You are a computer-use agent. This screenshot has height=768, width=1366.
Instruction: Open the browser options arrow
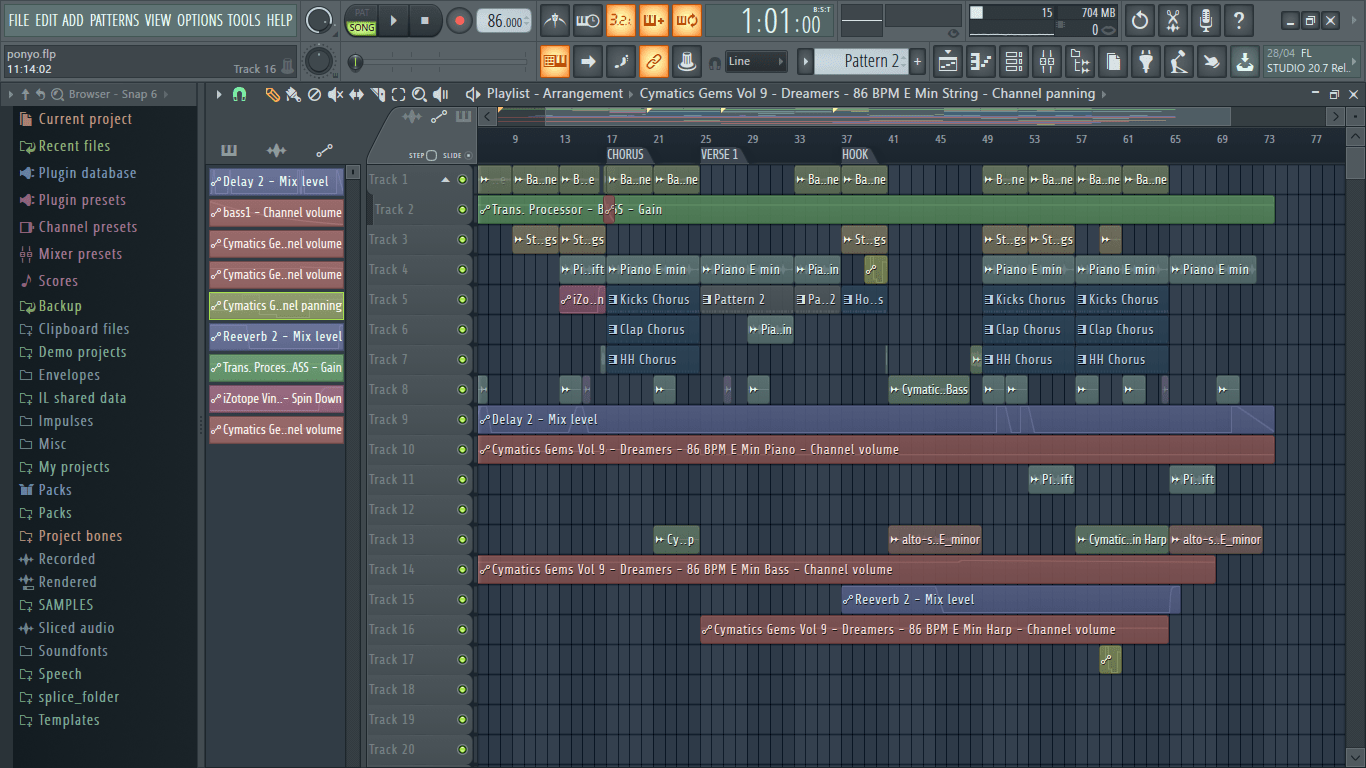pyautogui.click(x=11, y=94)
